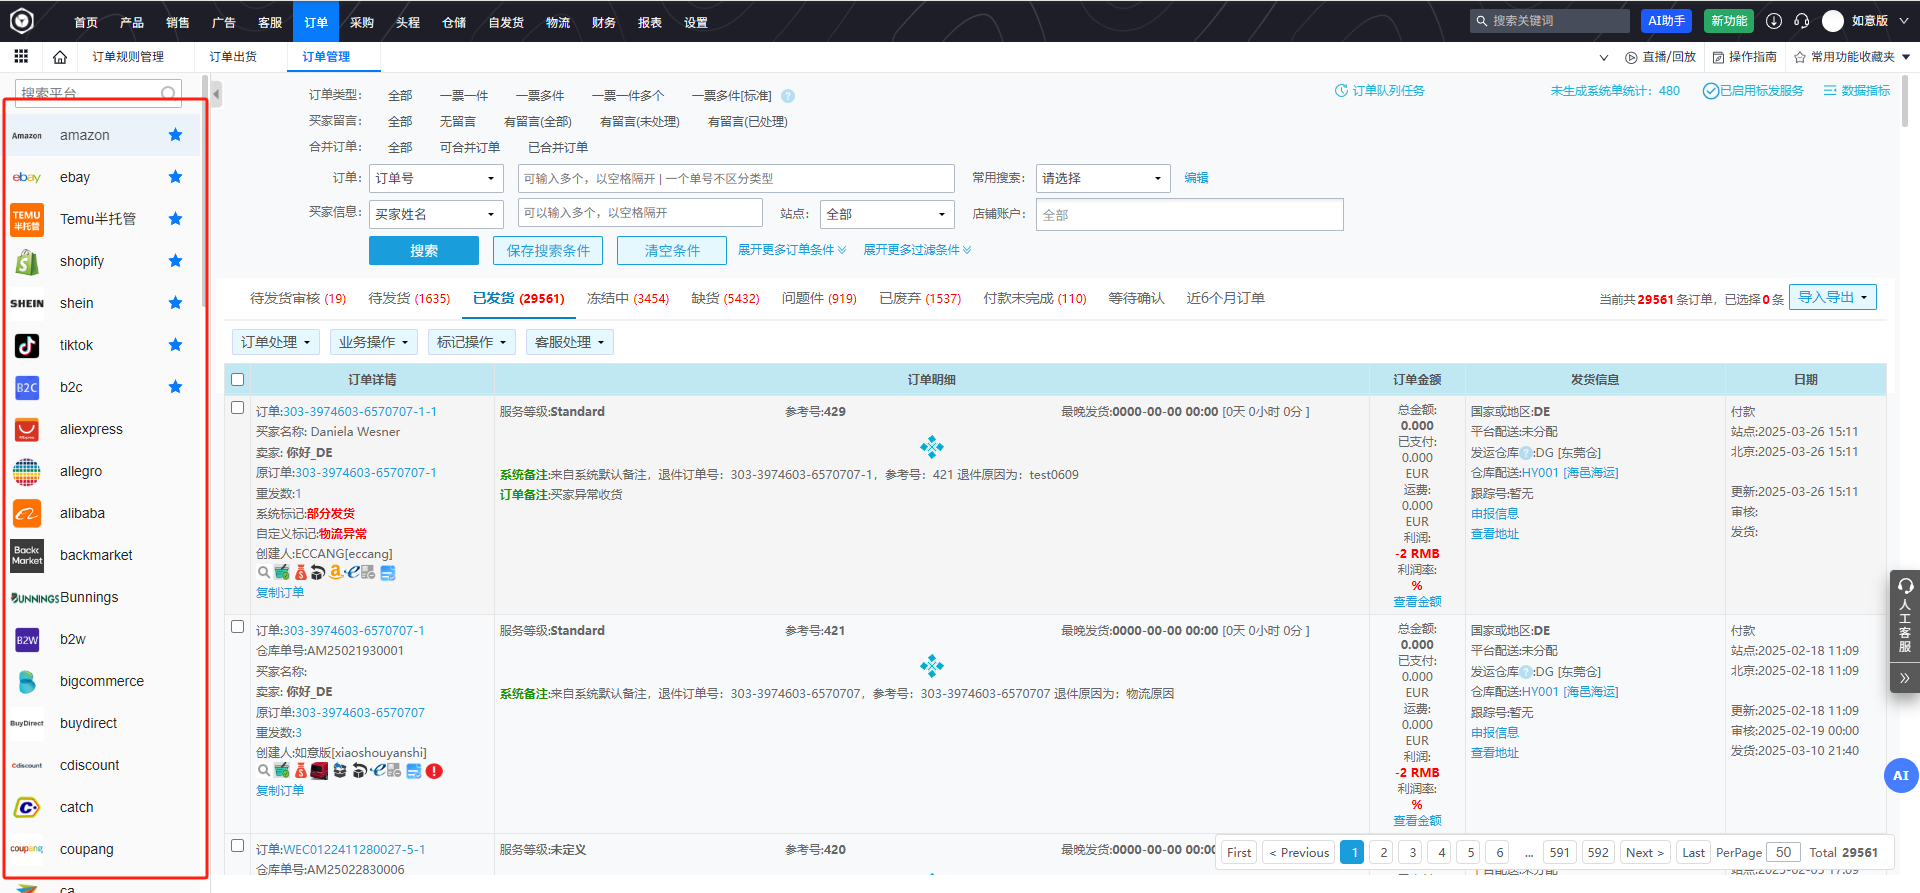Open the apps grid menu icon
The height and width of the screenshot is (893, 1920).
pyautogui.click(x=21, y=57)
